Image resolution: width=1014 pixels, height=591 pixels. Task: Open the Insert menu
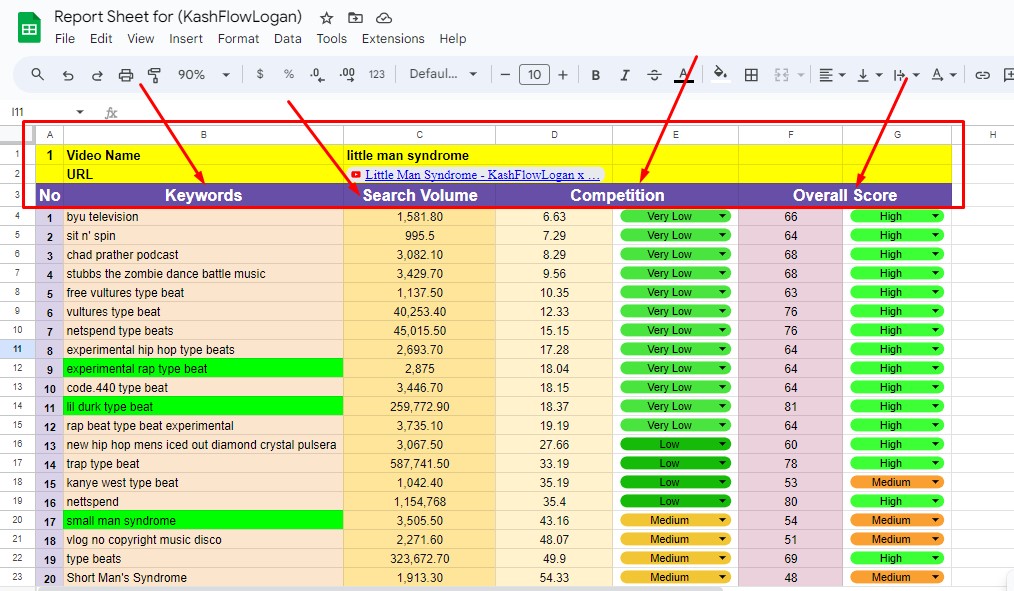[186, 39]
